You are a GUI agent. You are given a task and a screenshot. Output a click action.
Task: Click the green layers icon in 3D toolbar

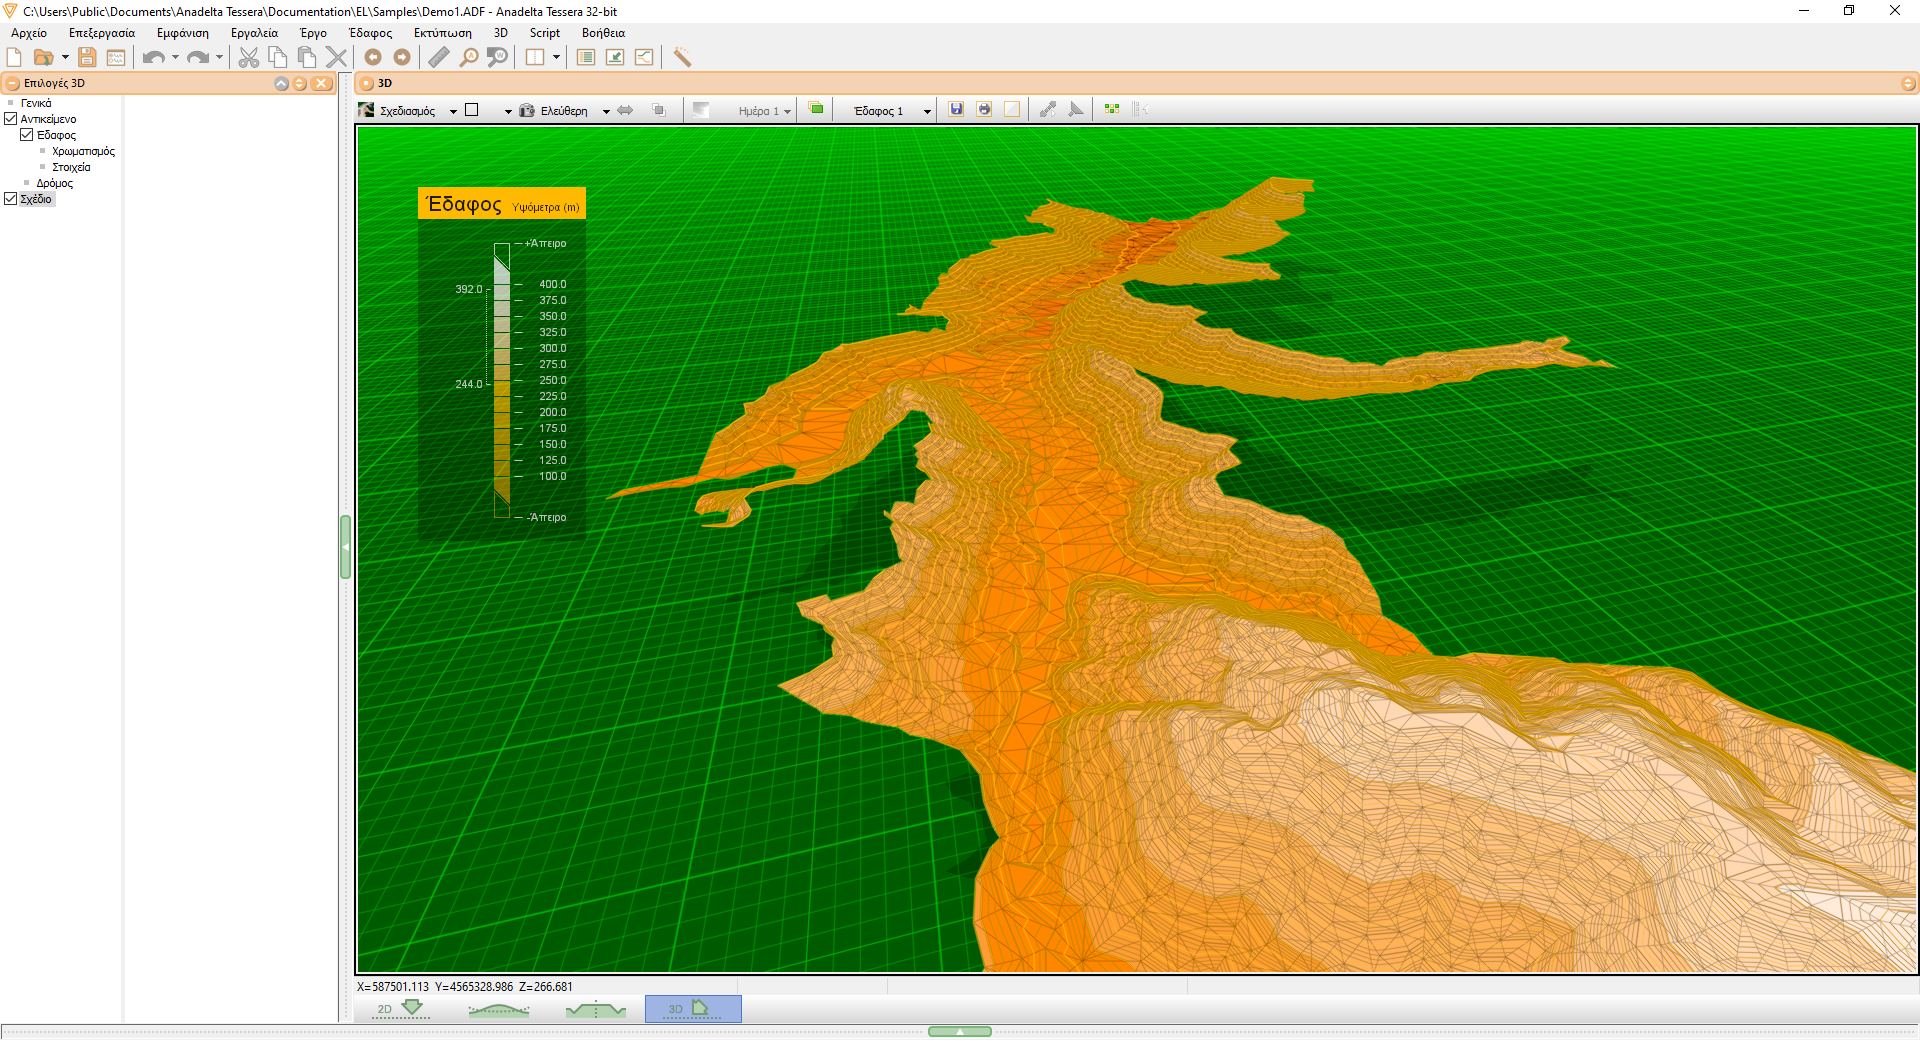tap(816, 109)
